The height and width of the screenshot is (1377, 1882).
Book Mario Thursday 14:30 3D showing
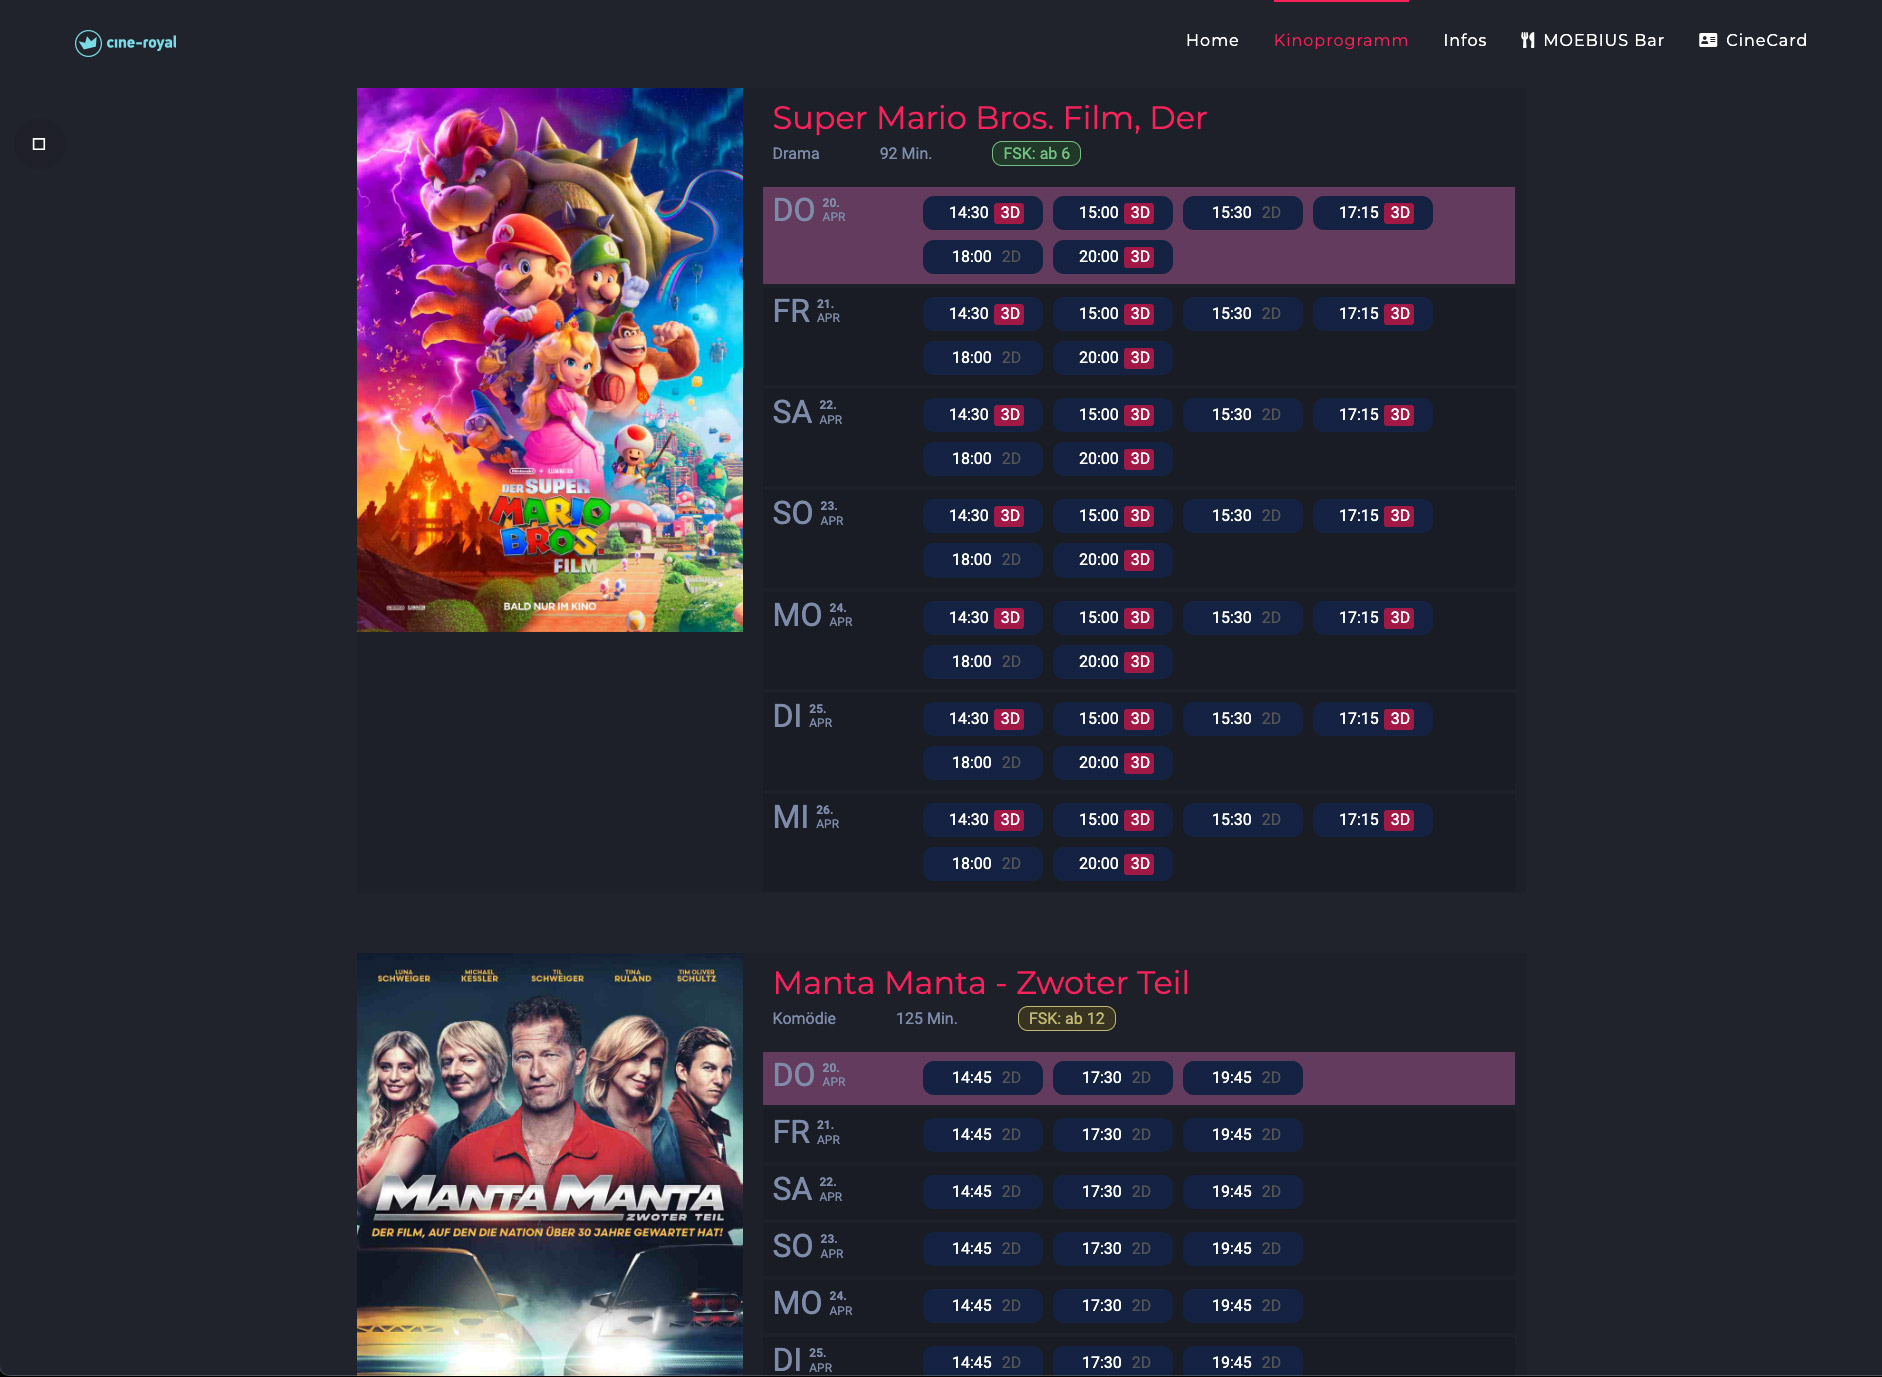pos(983,213)
